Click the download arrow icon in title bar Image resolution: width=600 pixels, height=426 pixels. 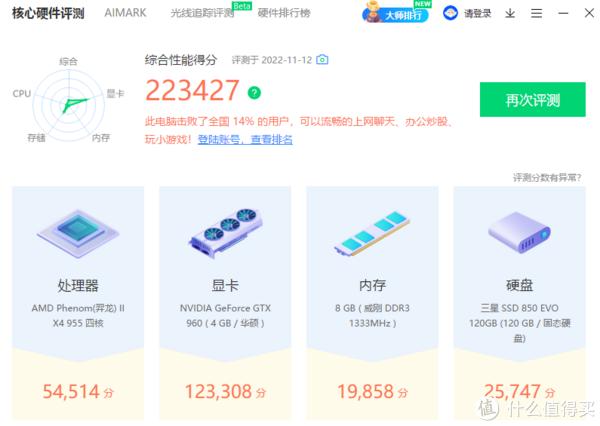point(510,13)
